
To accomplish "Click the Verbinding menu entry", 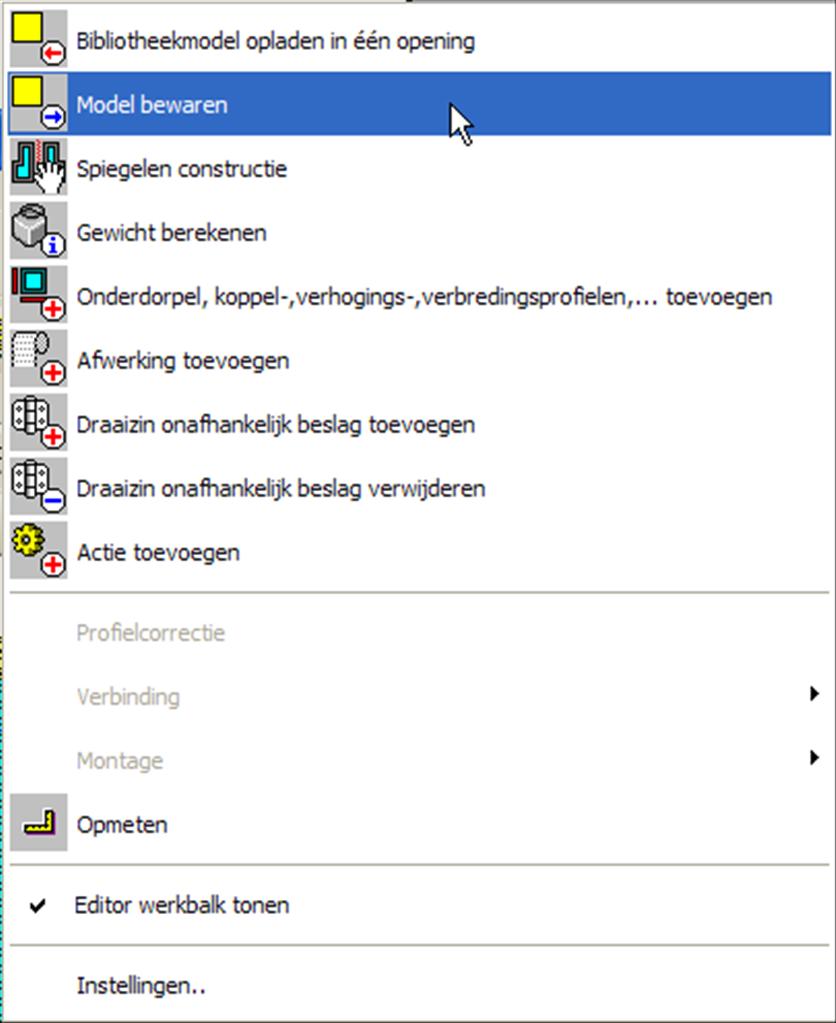I will [x=419, y=697].
